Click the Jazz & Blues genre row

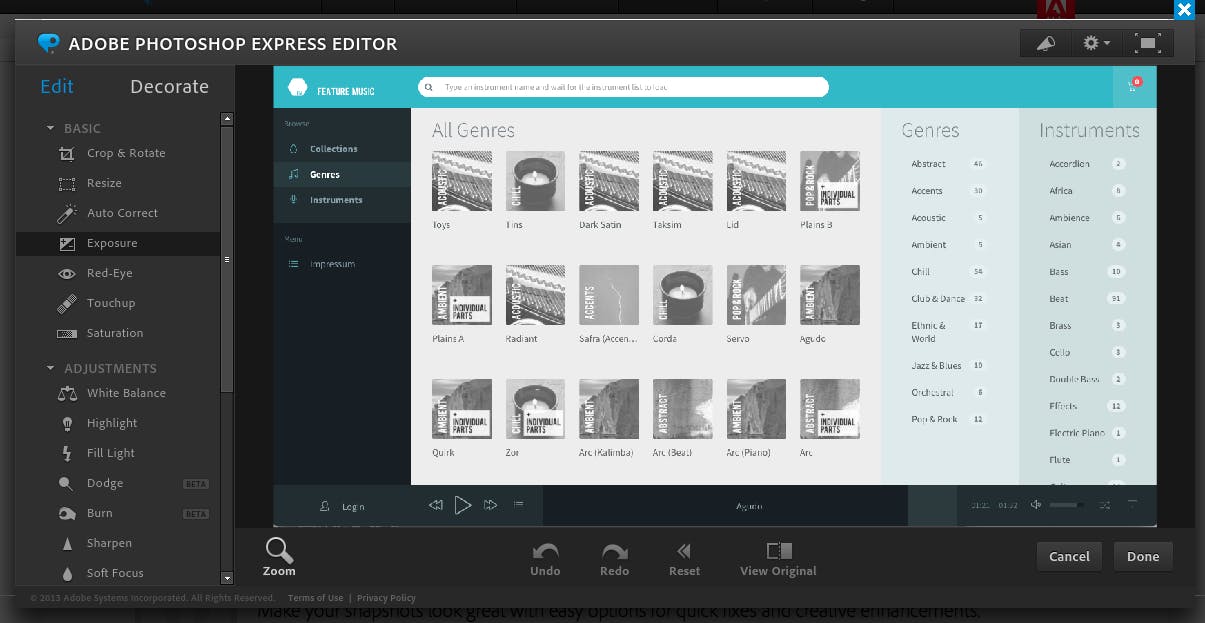pos(948,365)
